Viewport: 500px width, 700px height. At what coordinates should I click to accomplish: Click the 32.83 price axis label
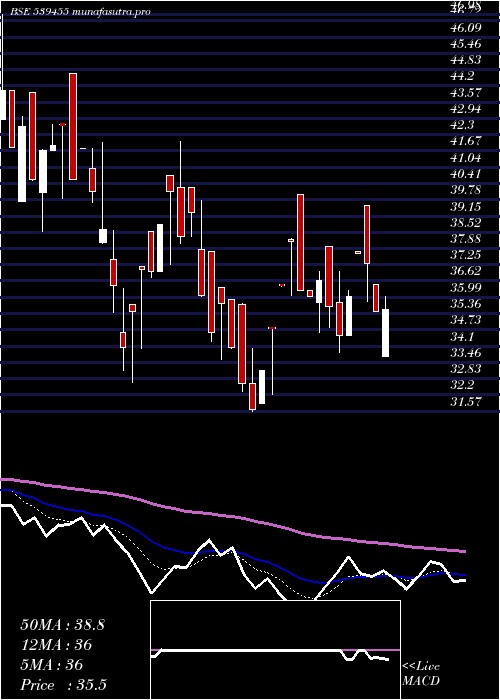coord(466,368)
